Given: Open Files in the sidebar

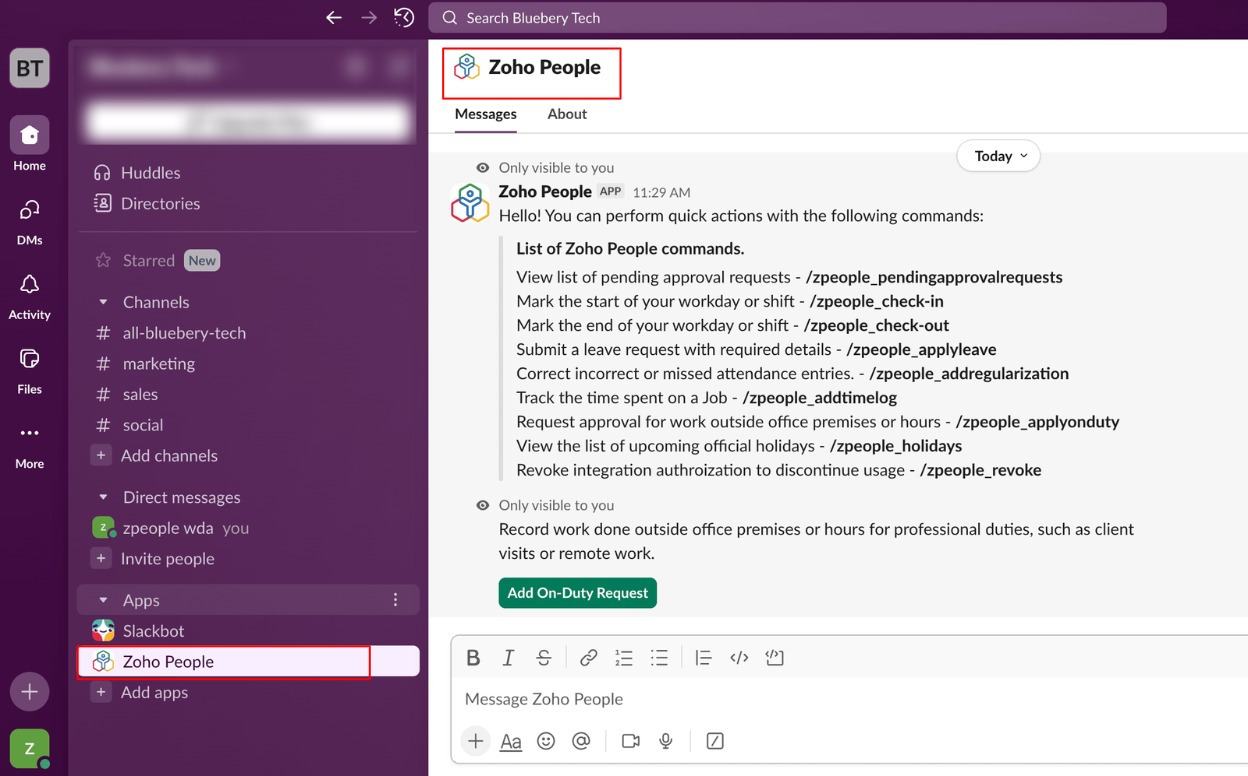Looking at the screenshot, I should pos(29,370).
